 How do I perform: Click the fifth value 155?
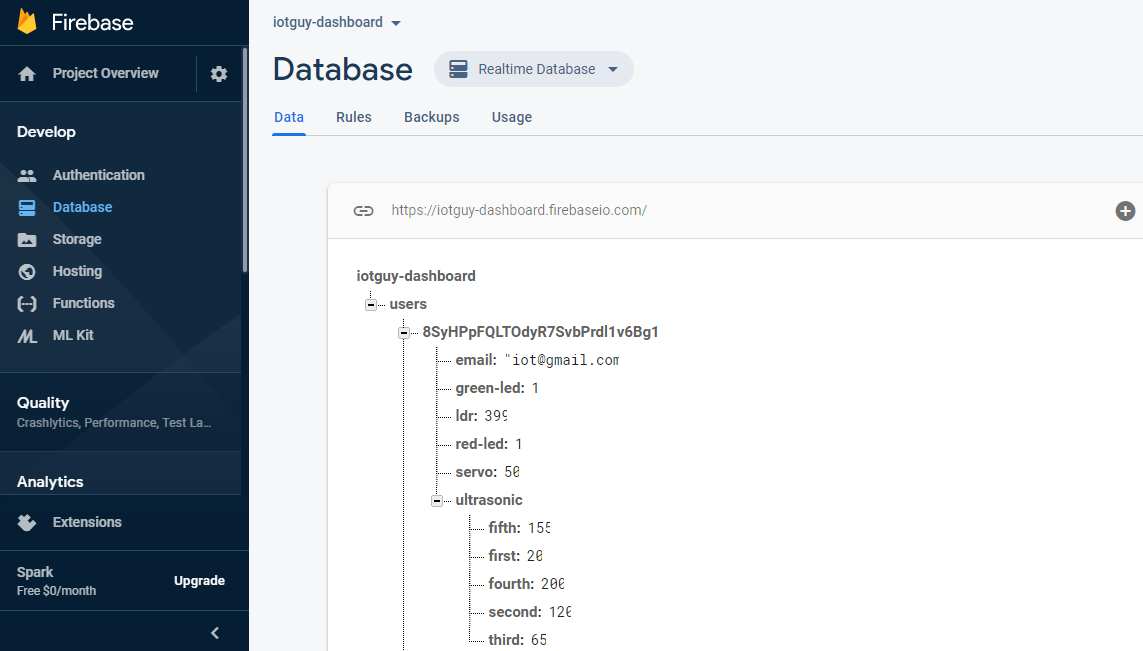[x=539, y=529]
